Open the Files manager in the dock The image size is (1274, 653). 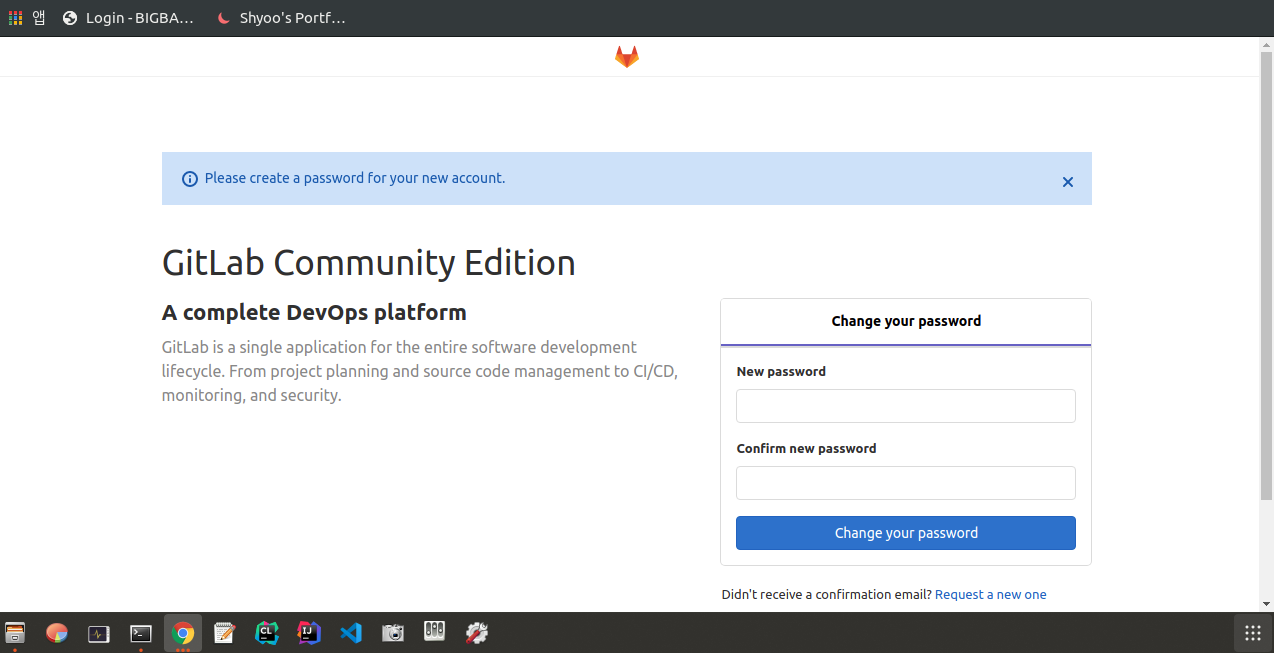pyautogui.click(x=15, y=632)
